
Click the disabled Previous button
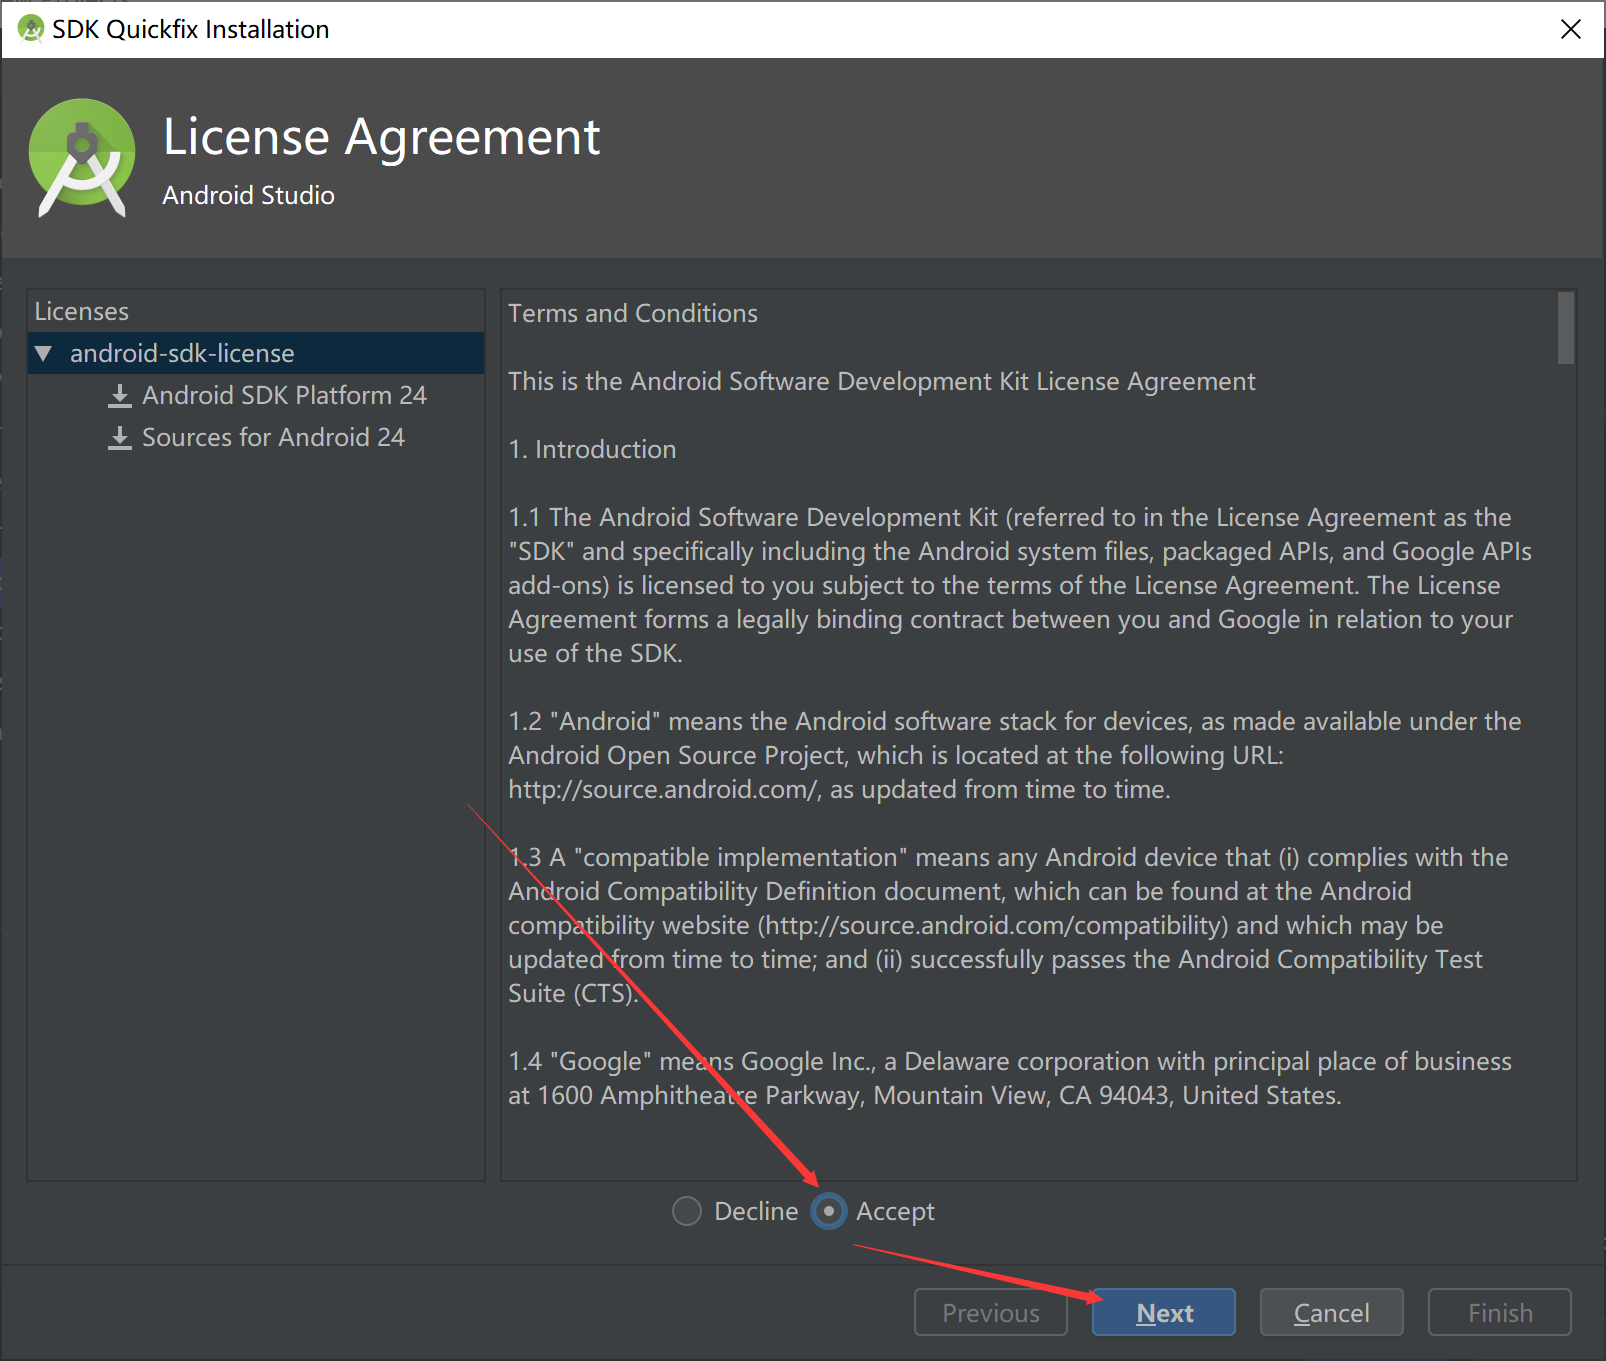point(991,1312)
